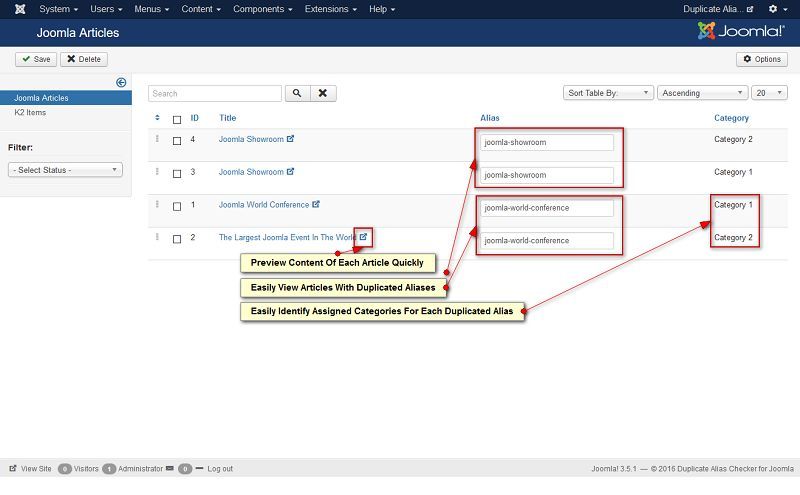
Task: Open the Options button
Action: point(762,59)
